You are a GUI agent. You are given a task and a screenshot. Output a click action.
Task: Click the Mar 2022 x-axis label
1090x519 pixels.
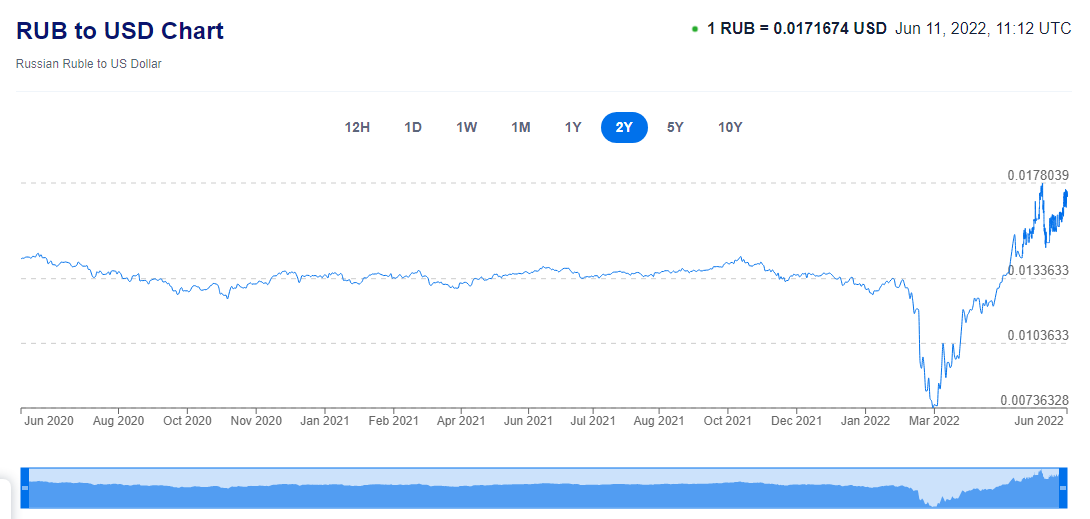(933, 421)
